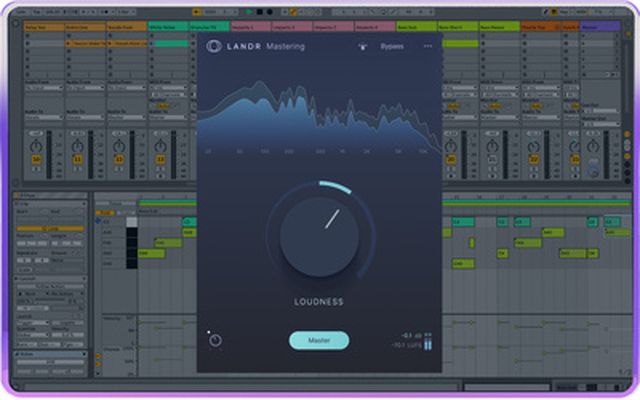Screen dimensions: 640x400
Task: Click the blue cue volume knob on master
Action: tap(593, 171)
